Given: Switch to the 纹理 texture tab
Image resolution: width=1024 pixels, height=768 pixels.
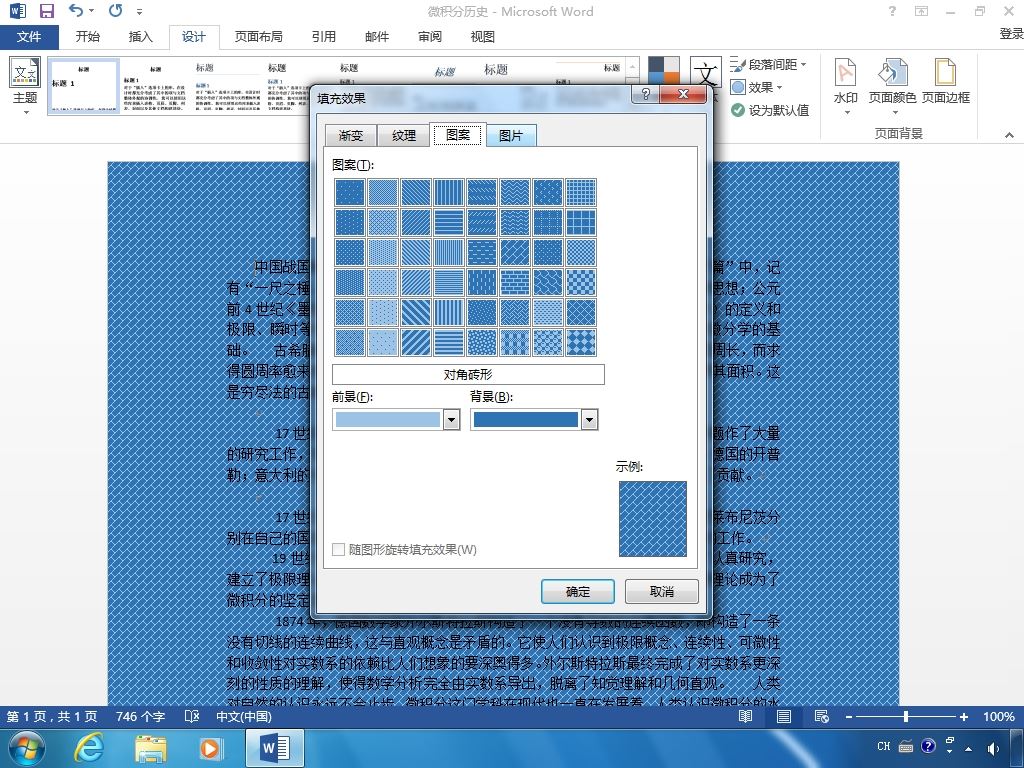Looking at the screenshot, I should 404,135.
